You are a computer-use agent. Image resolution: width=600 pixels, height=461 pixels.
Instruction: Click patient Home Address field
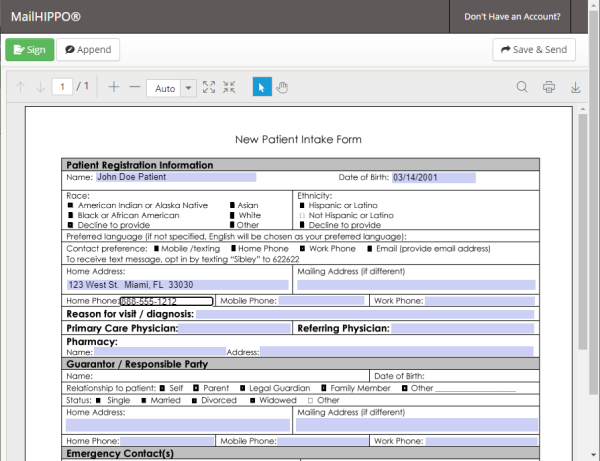tap(178, 285)
